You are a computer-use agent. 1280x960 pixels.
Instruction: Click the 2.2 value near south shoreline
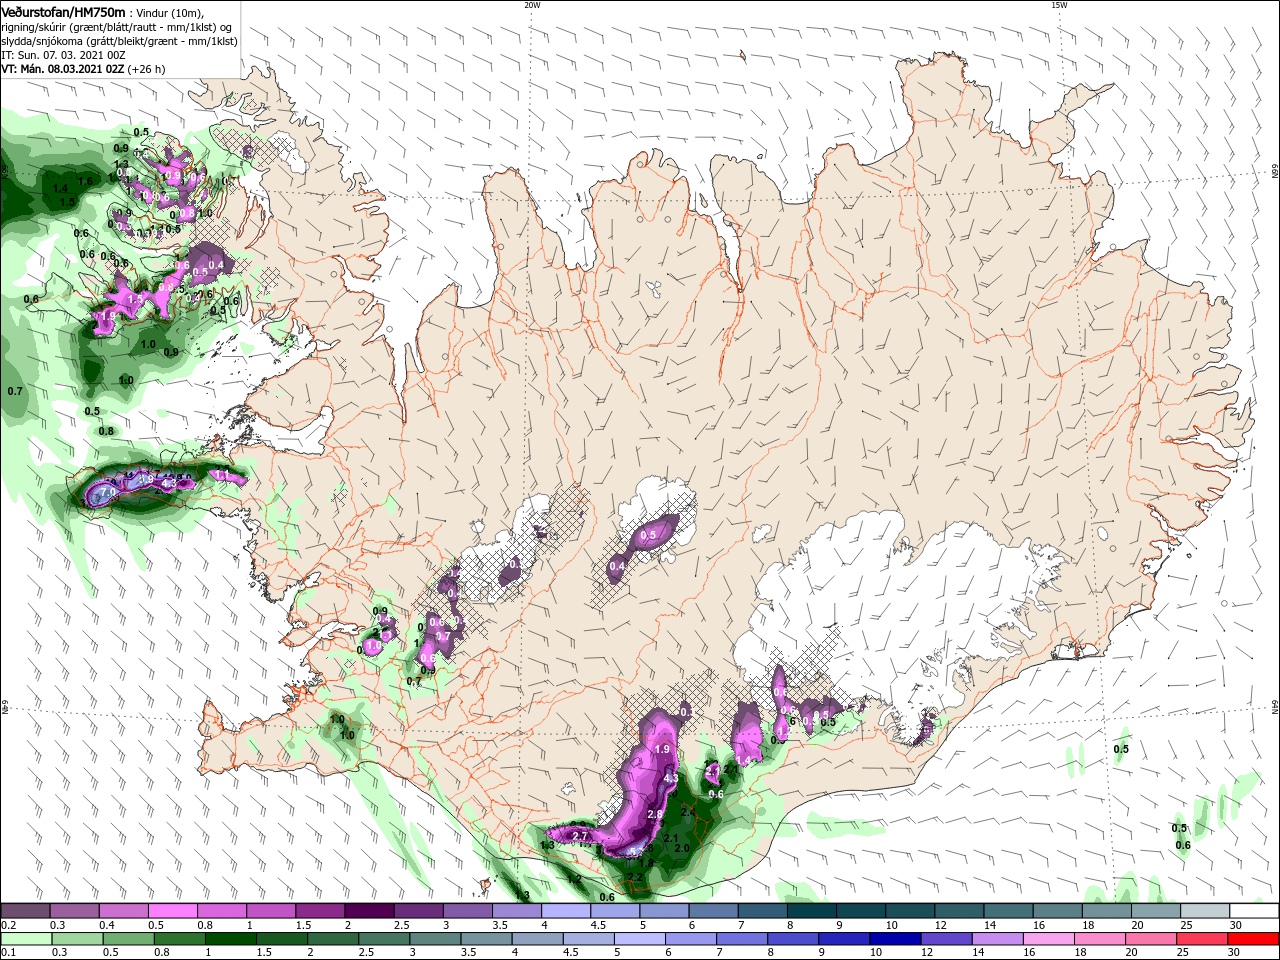pyautogui.click(x=634, y=878)
